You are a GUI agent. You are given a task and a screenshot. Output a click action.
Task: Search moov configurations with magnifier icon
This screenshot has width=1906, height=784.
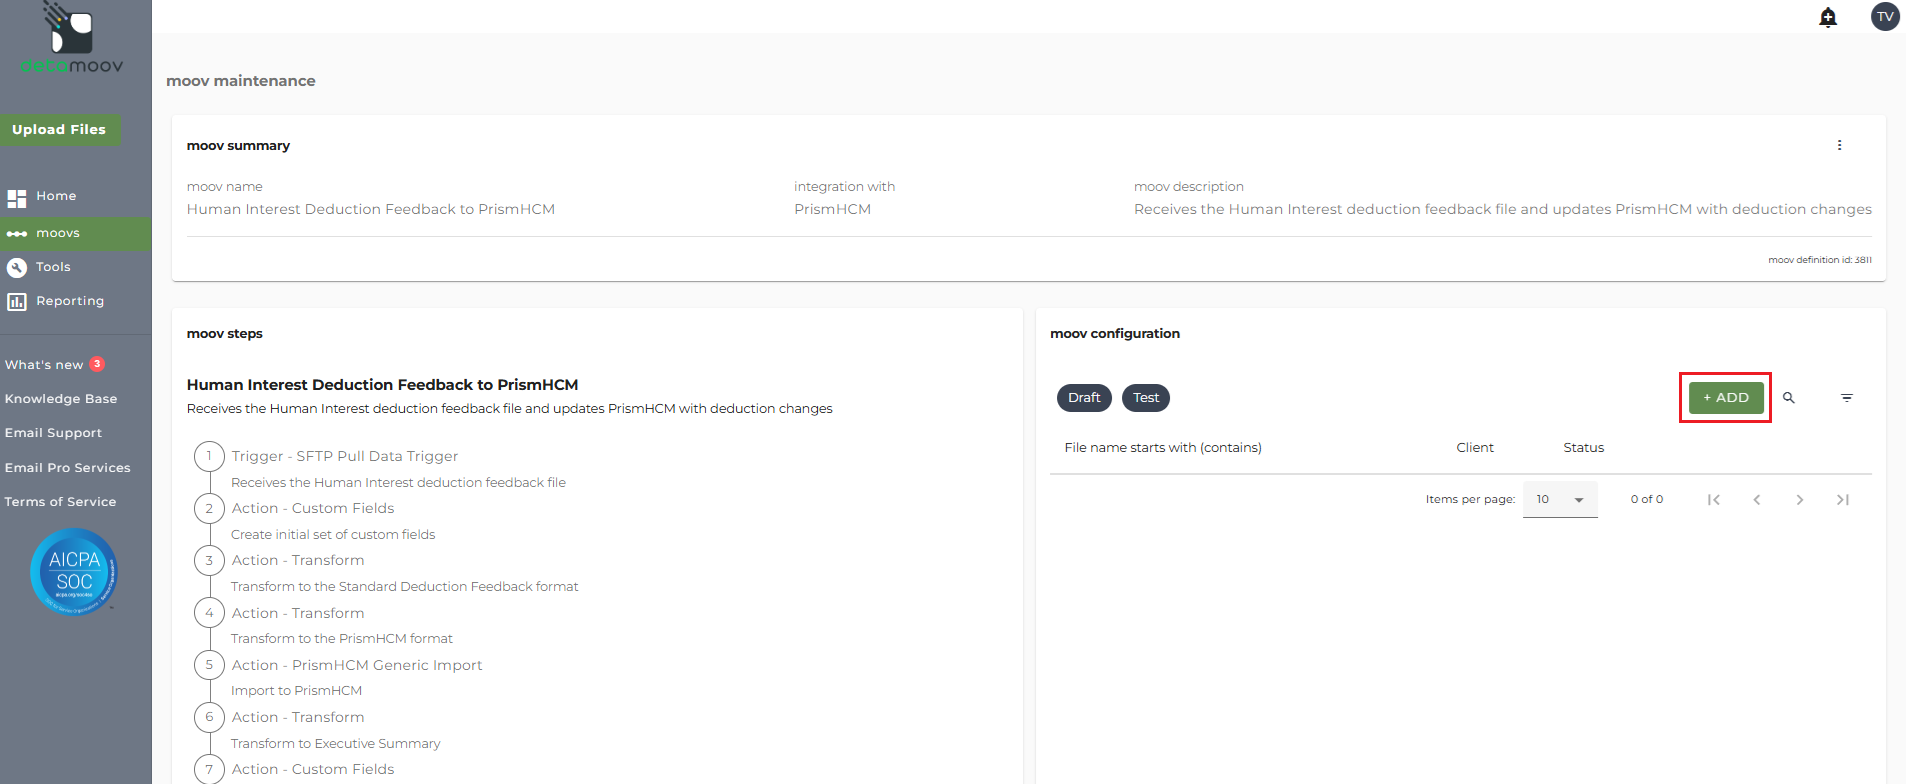point(1789,398)
